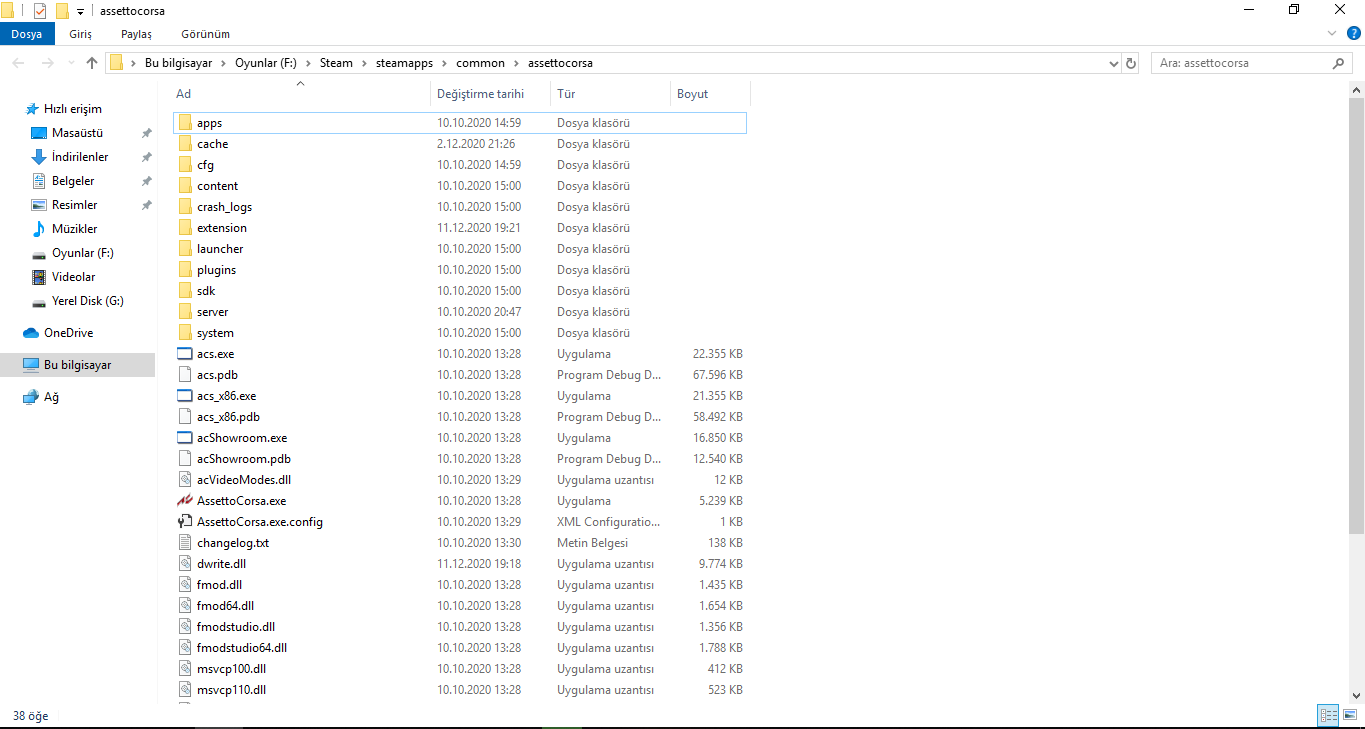
Task: Select the red AssettoCorsa.exe logo icon
Action: (184, 501)
